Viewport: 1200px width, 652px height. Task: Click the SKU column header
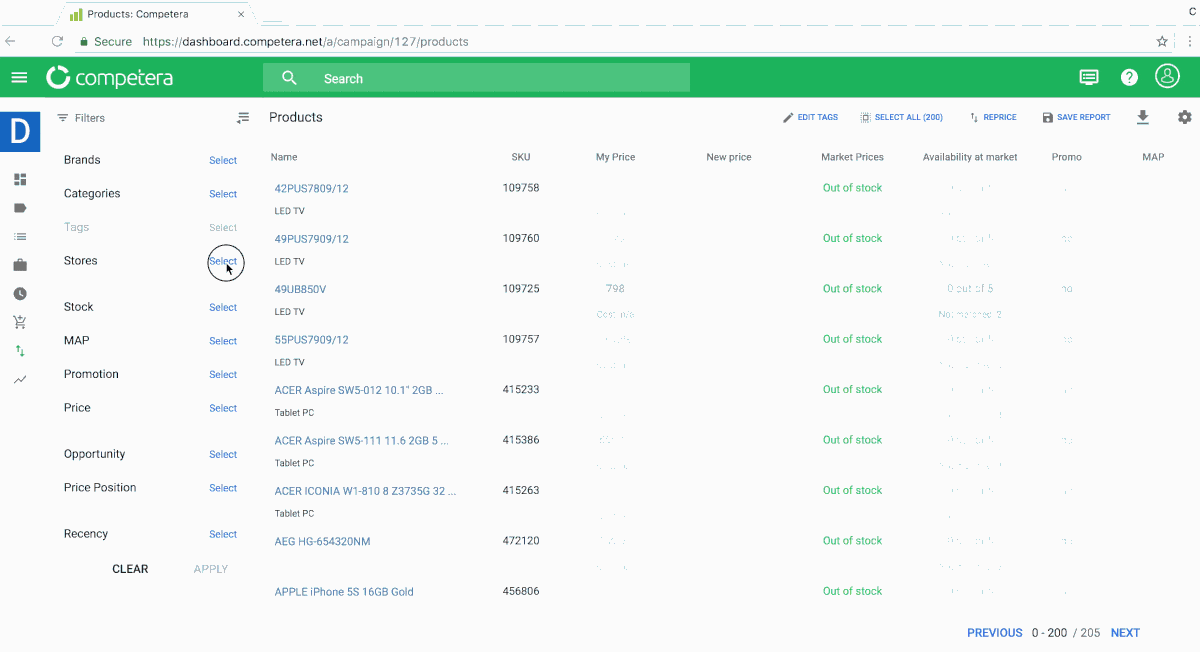(x=521, y=157)
